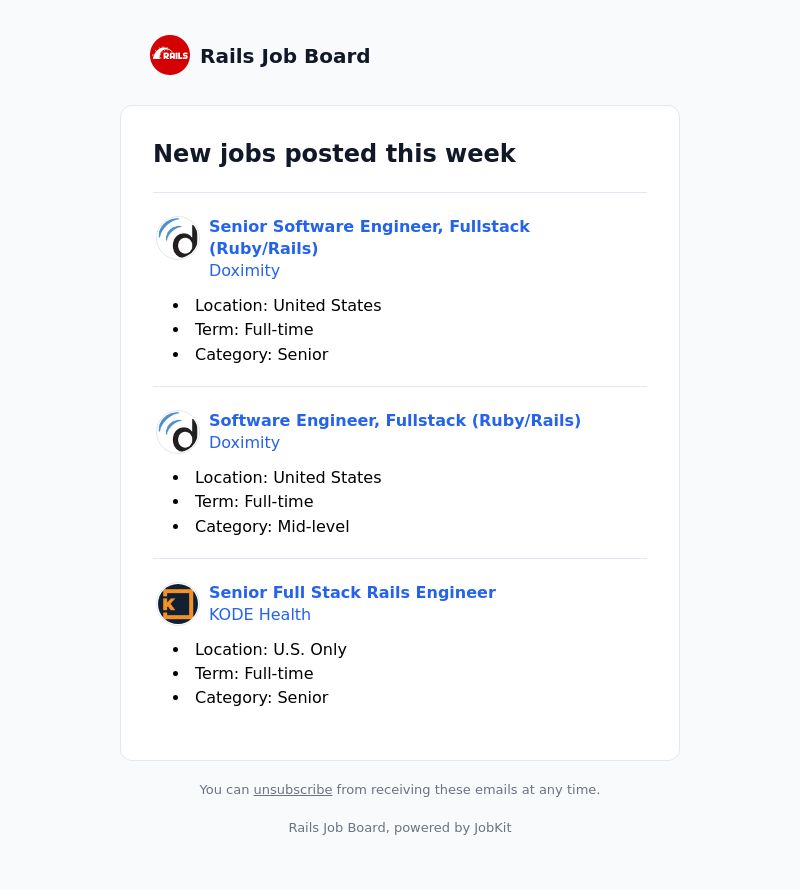This screenshot has width=800, height=890.
Task: Click 'Location: United States' under Mid-level Doximity job
Action: [288, 477]
